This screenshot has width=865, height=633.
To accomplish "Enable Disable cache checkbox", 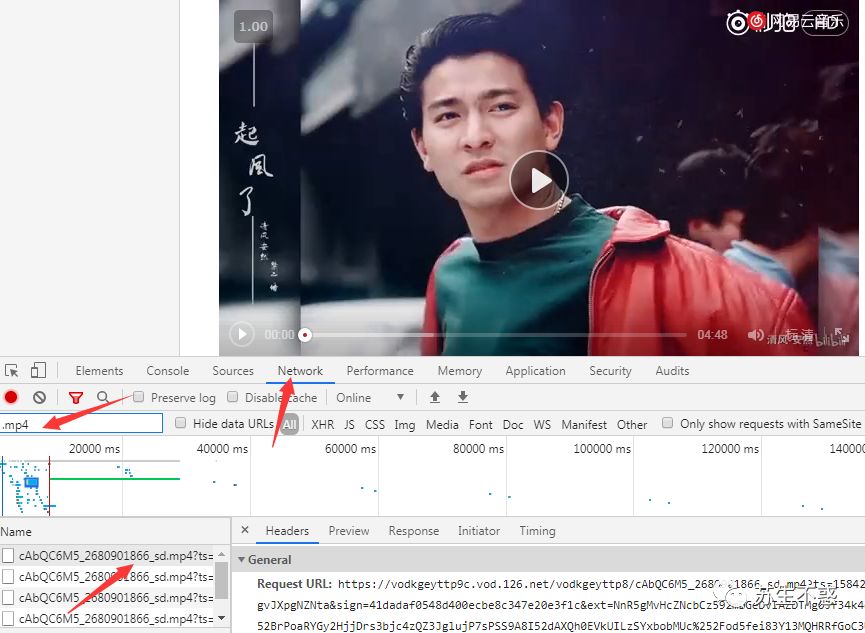I will click(x=233, y=397).
